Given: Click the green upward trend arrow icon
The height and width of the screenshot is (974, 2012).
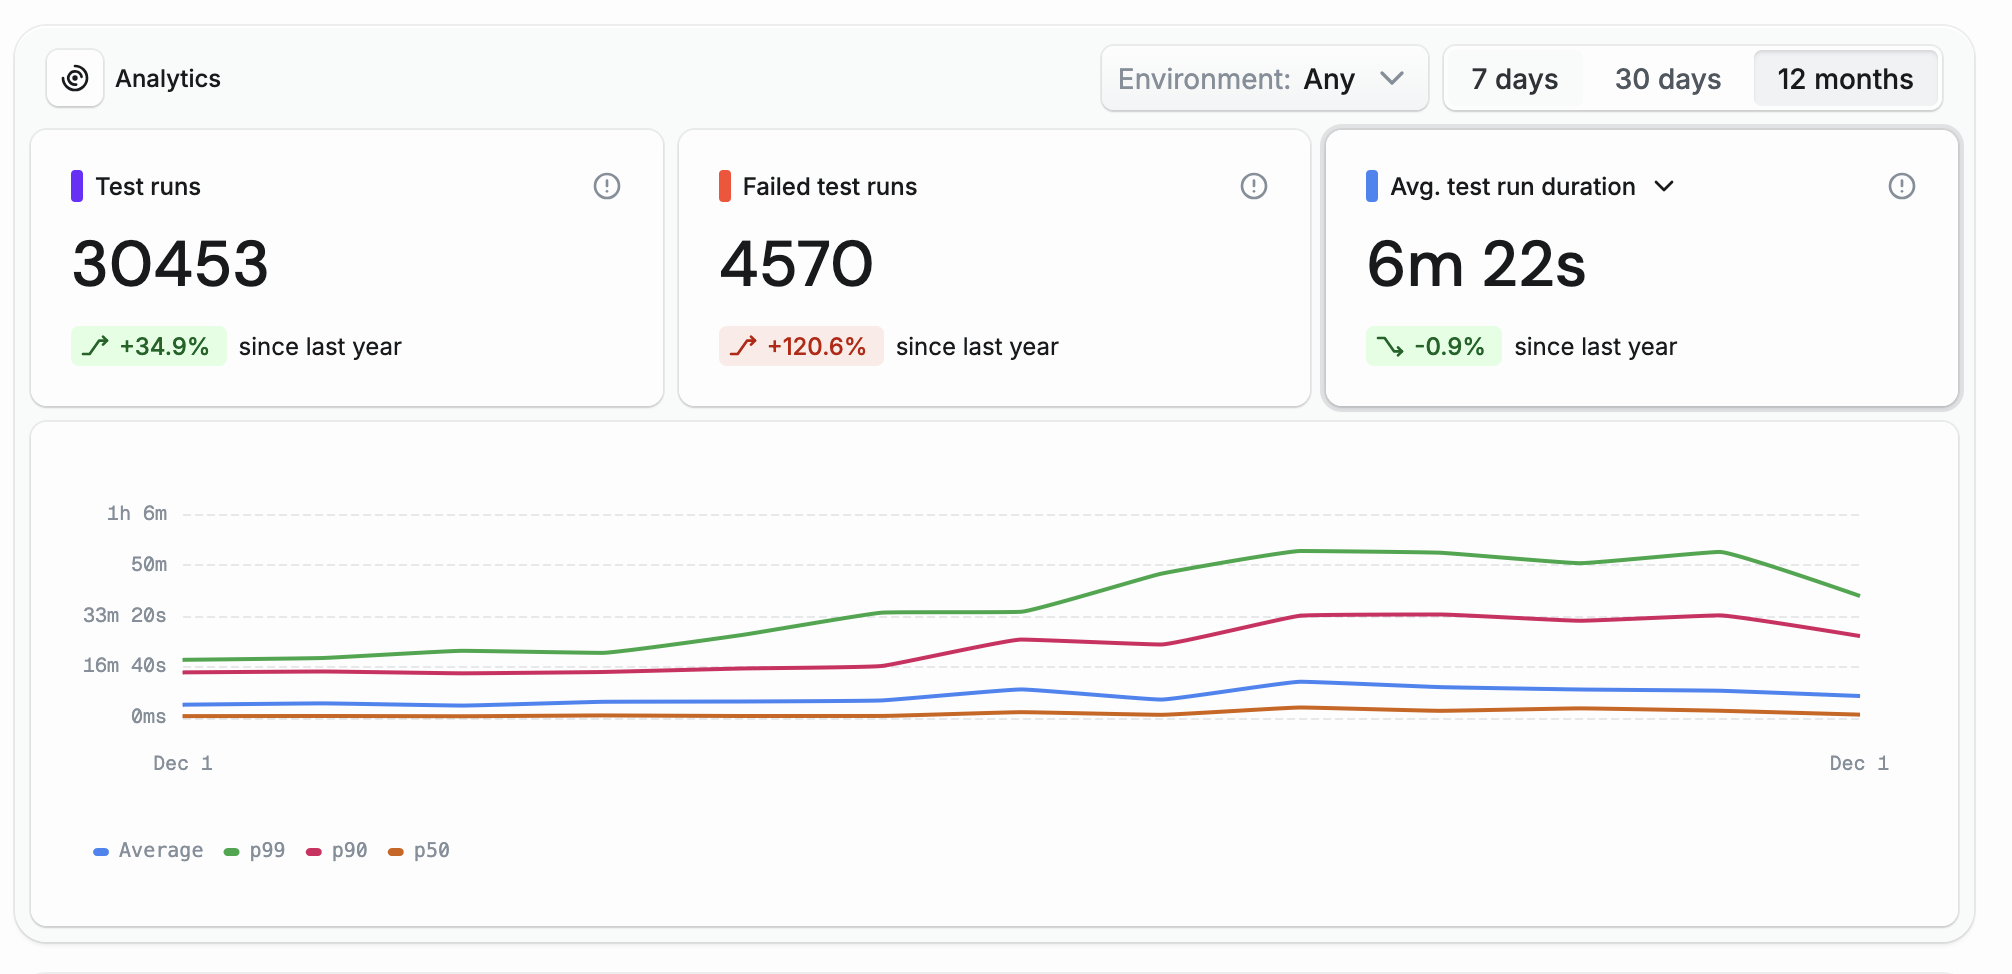Looking at the screenshot, I should [95, 347].
